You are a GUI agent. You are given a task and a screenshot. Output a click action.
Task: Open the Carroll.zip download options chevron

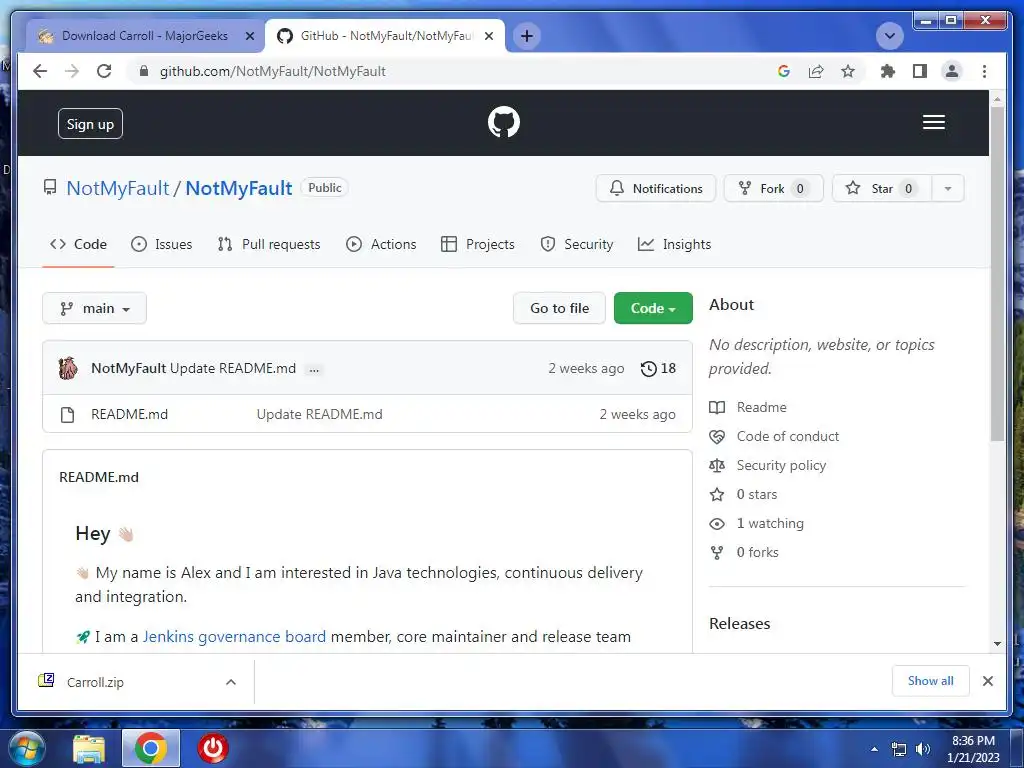[231, 682]
